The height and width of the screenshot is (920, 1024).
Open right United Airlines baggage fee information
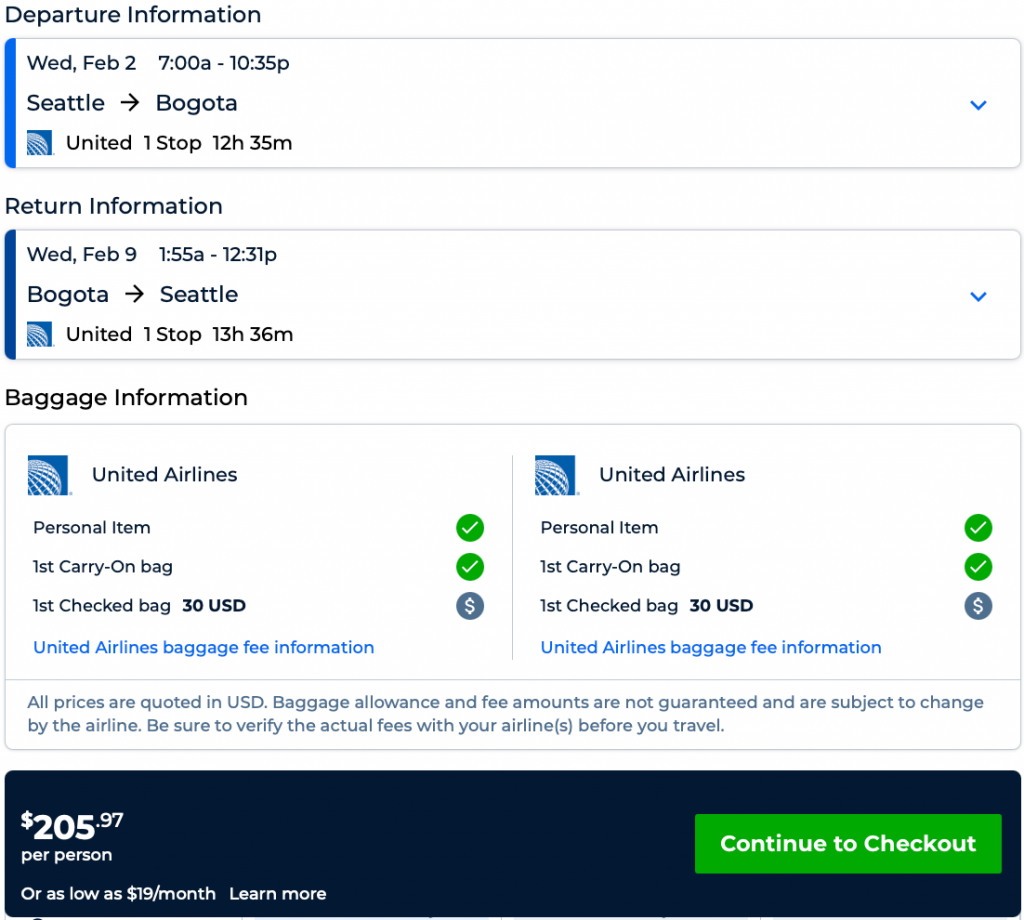711,647
